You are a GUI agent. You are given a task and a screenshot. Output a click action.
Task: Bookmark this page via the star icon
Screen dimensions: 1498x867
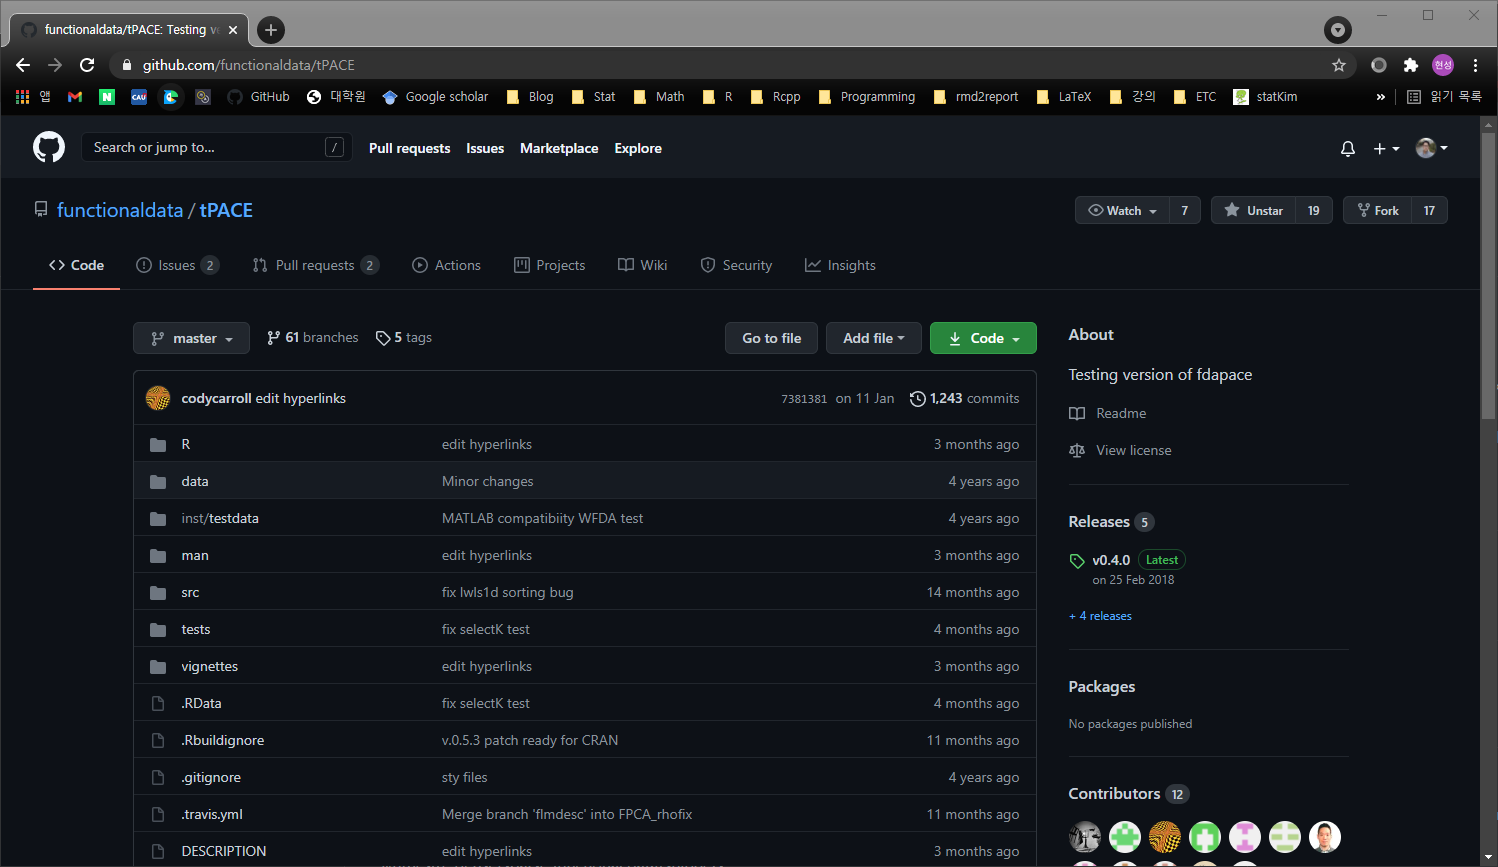click(1340, 65)
